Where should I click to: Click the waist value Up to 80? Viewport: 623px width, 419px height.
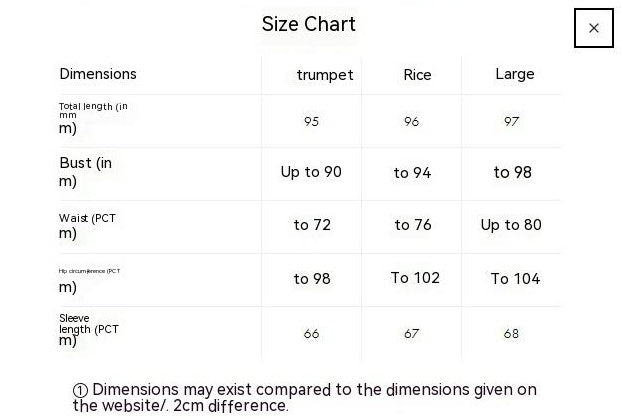[511, 225]
